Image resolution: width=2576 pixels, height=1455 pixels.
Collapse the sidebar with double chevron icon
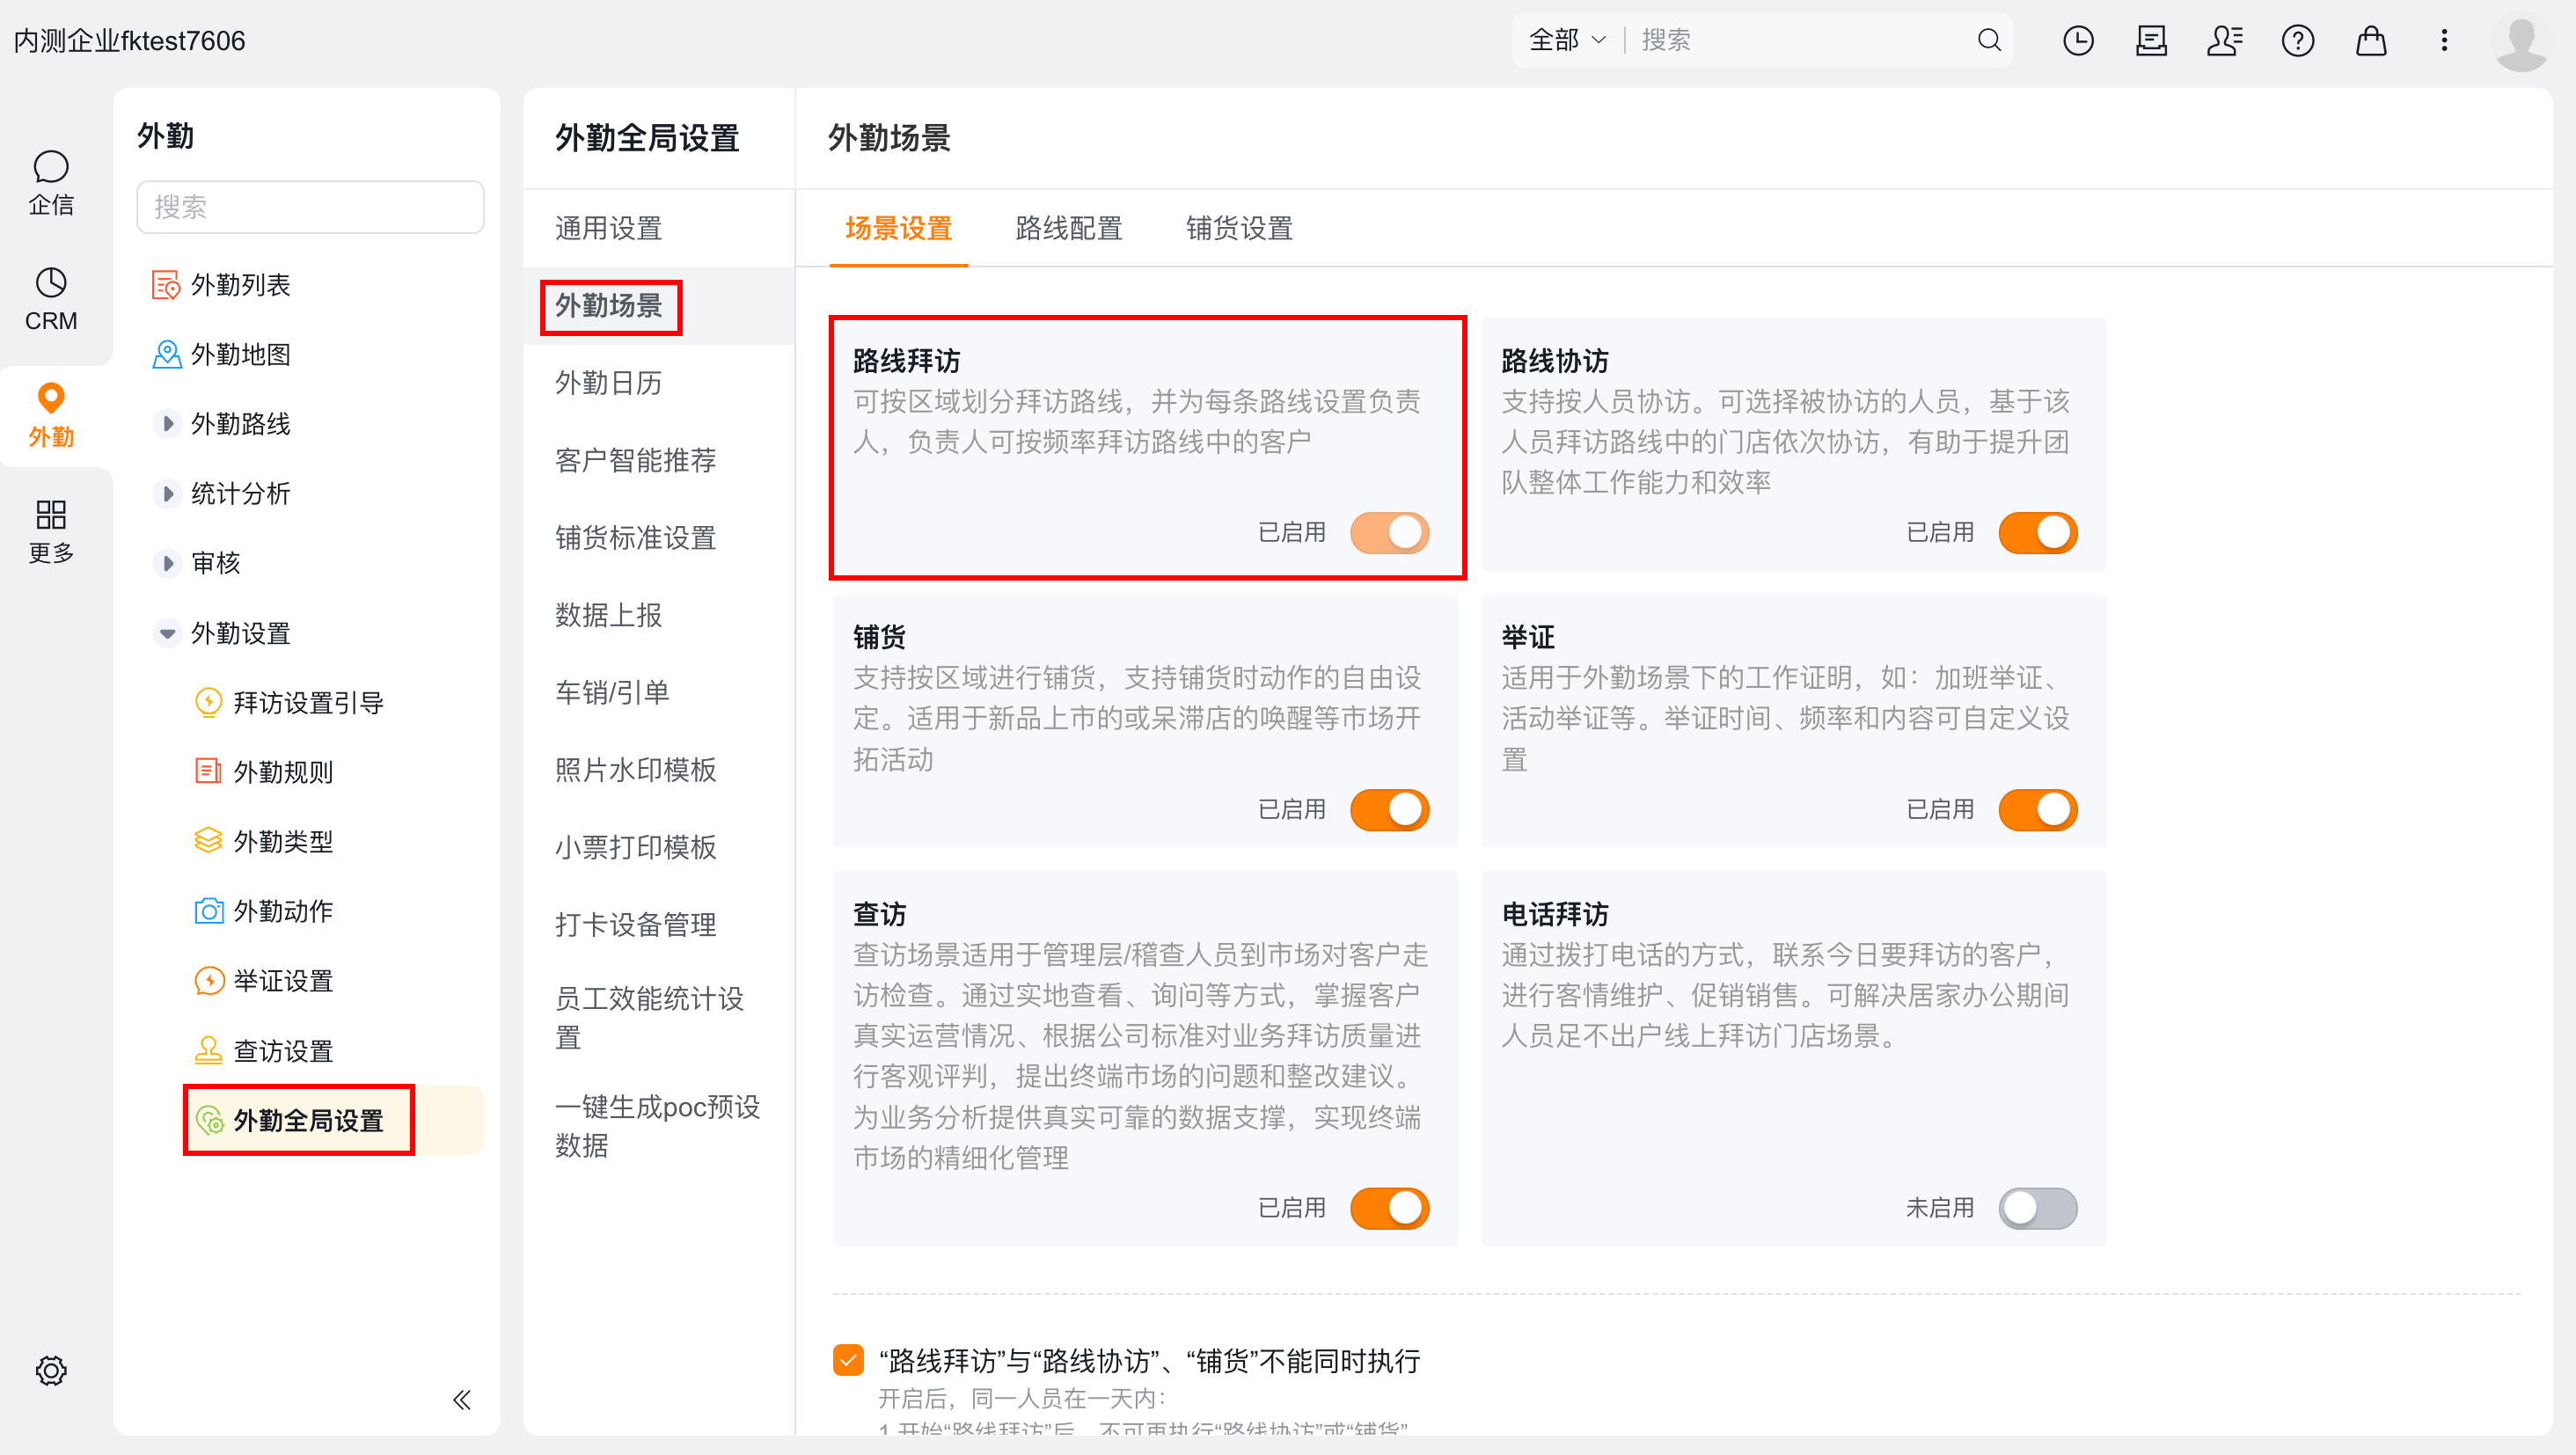[461, 1399]
